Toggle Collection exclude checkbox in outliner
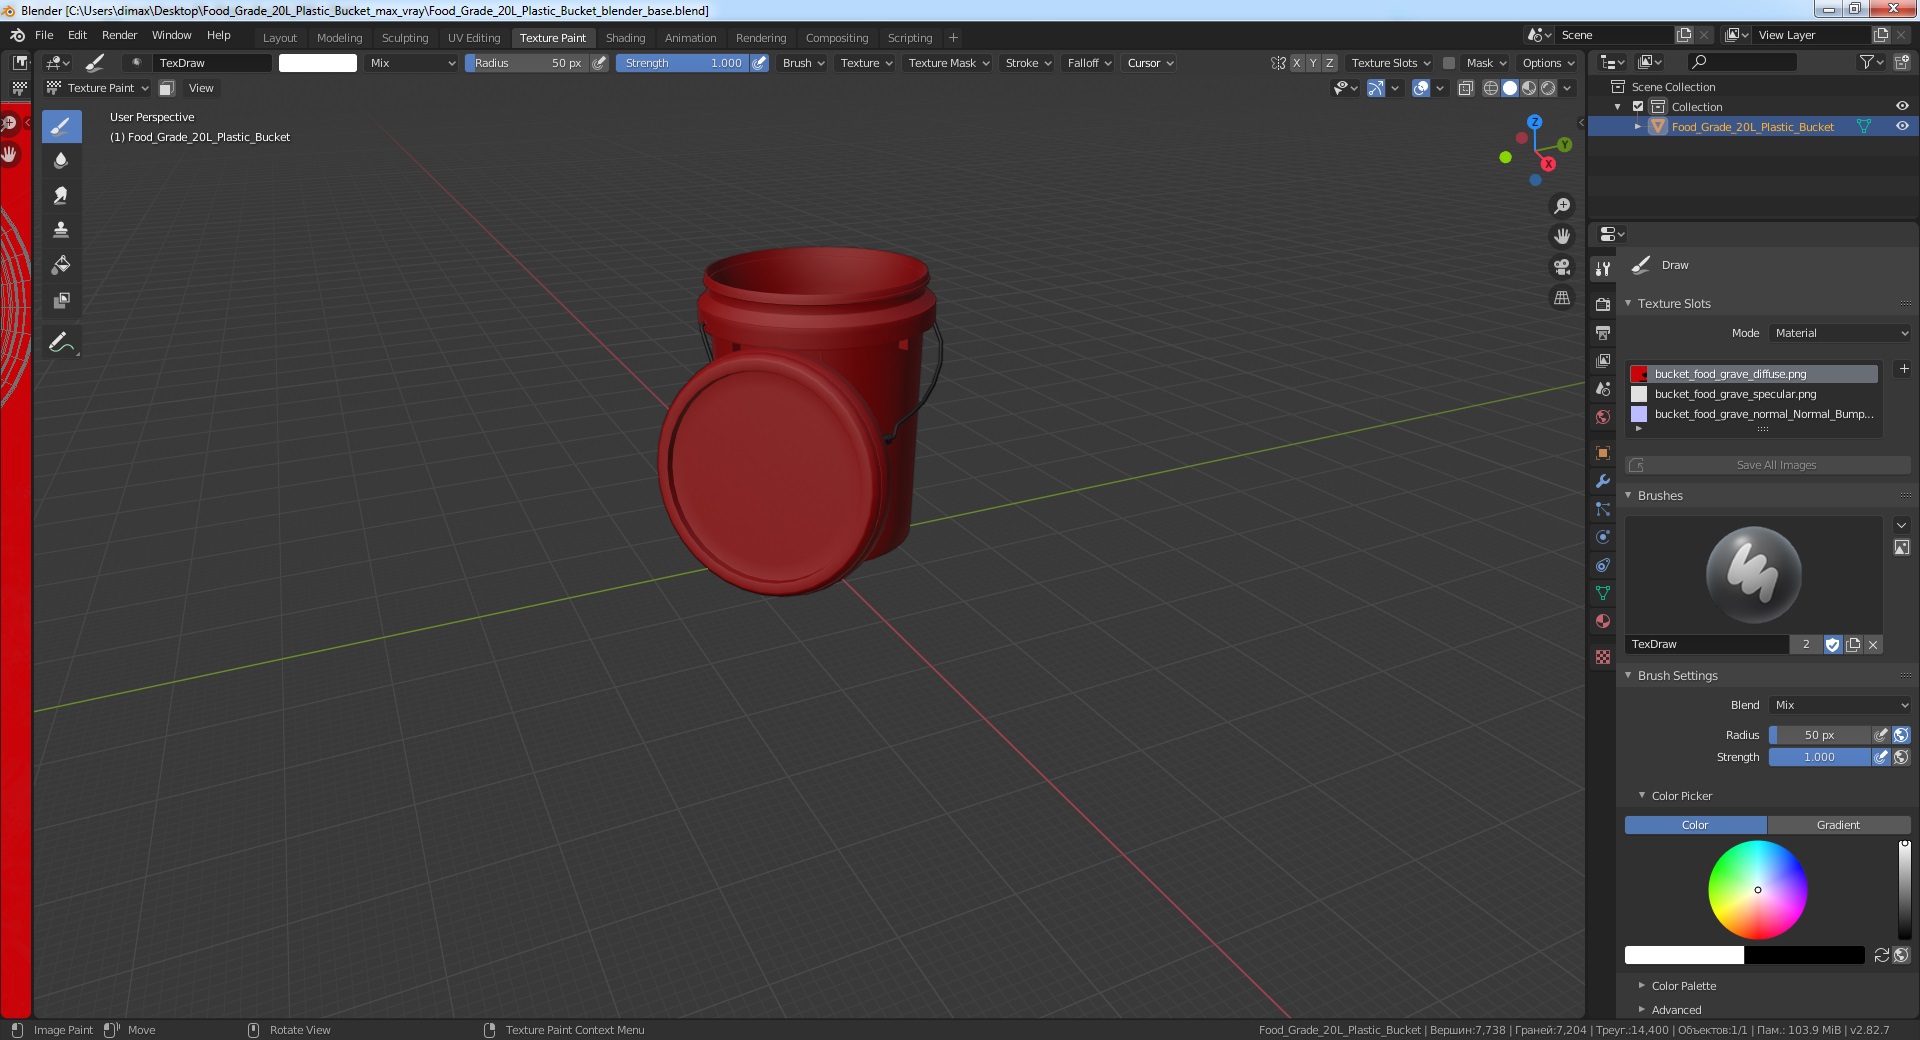The image size is (1920, 1040). [1638, 107]
